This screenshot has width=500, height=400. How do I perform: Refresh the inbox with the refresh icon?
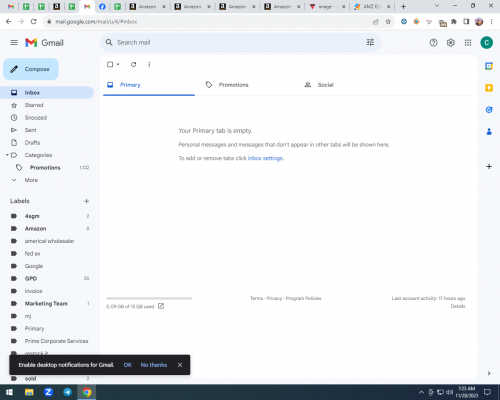(133, 64)
